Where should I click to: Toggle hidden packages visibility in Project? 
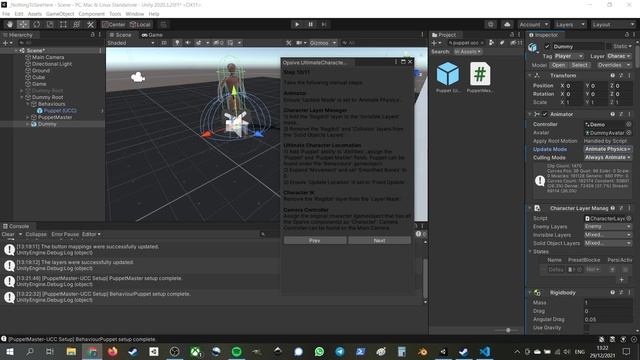[x=516, y=42]
